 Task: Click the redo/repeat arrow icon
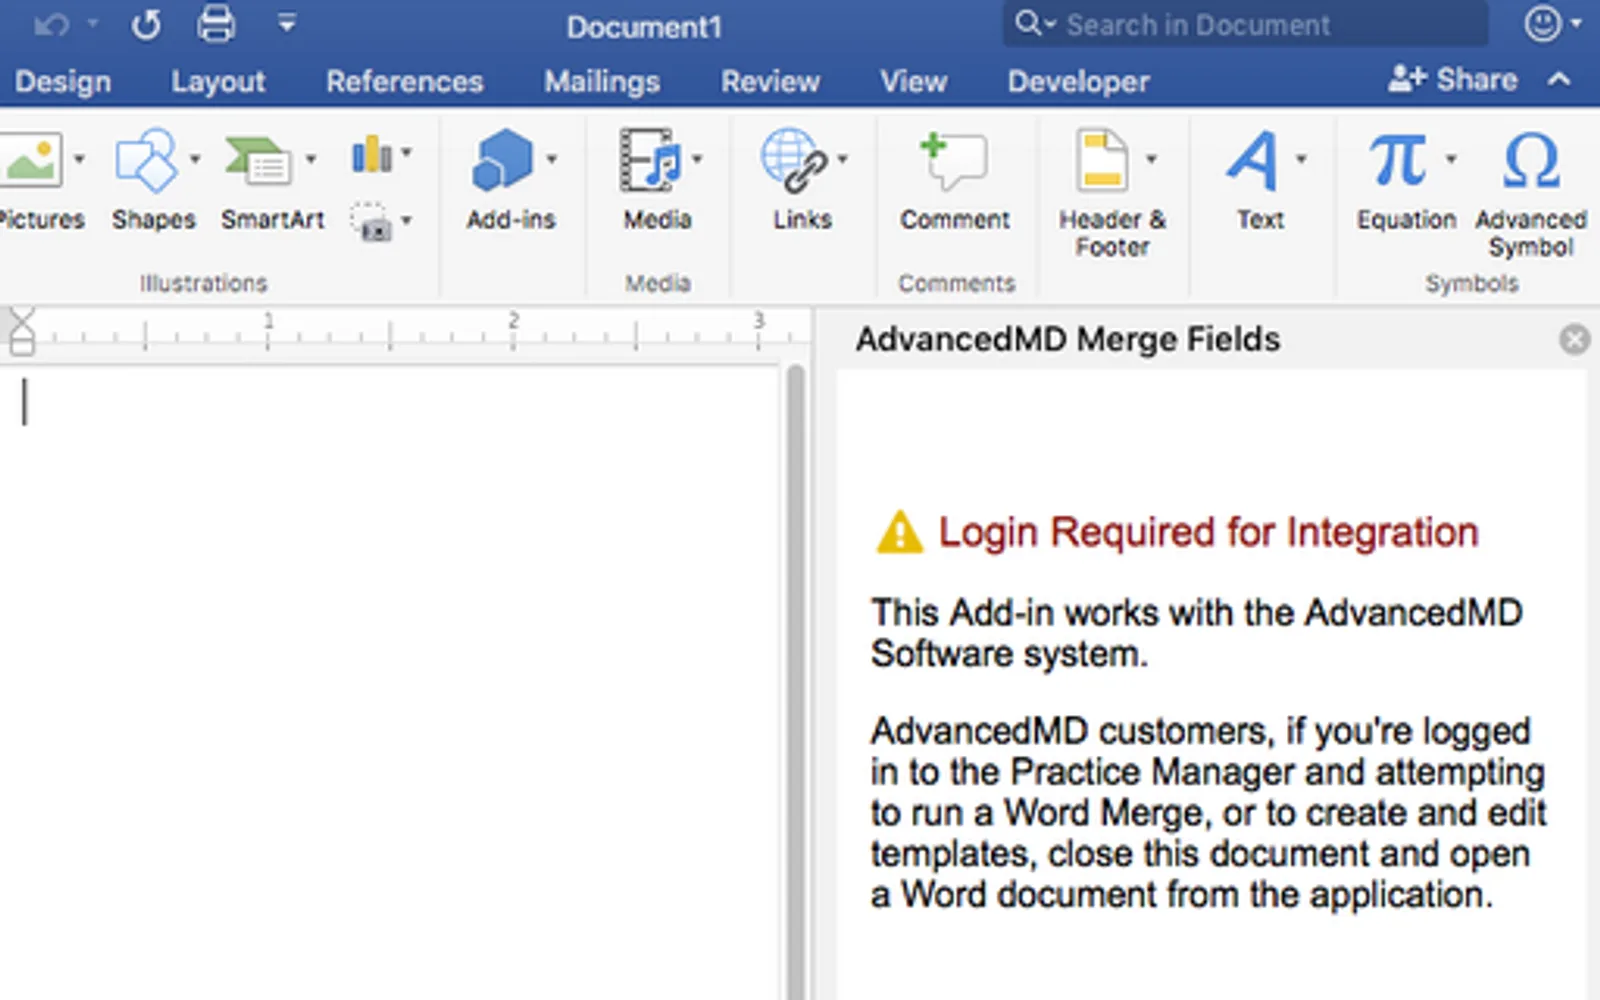coord(146,24)
